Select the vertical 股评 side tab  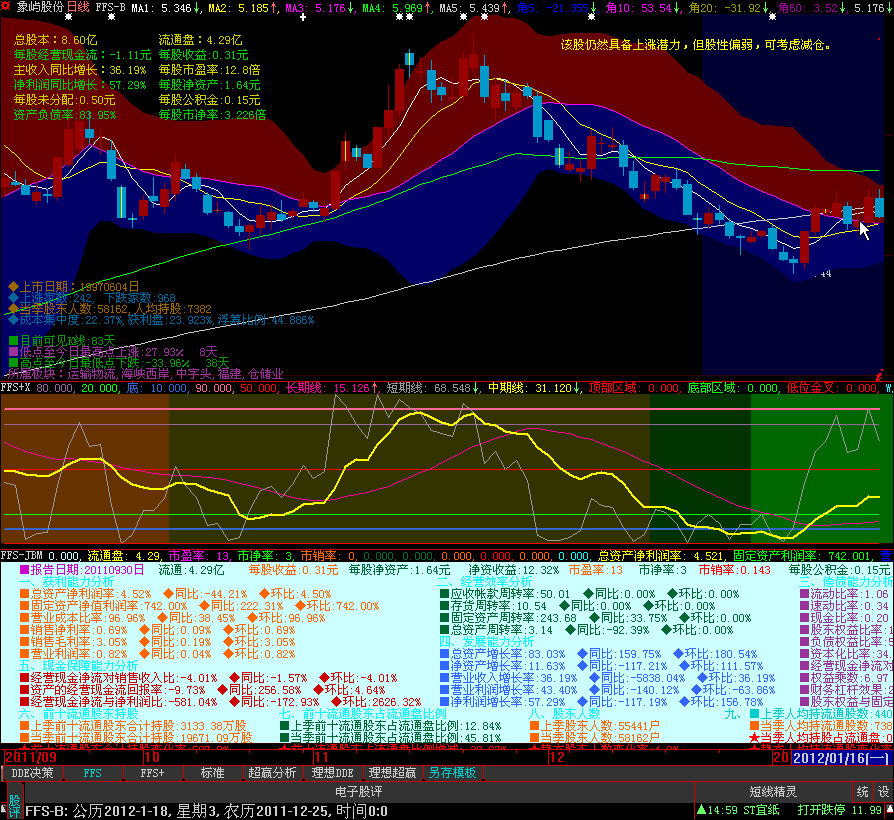pyautogui.click(x=14, y=801)
